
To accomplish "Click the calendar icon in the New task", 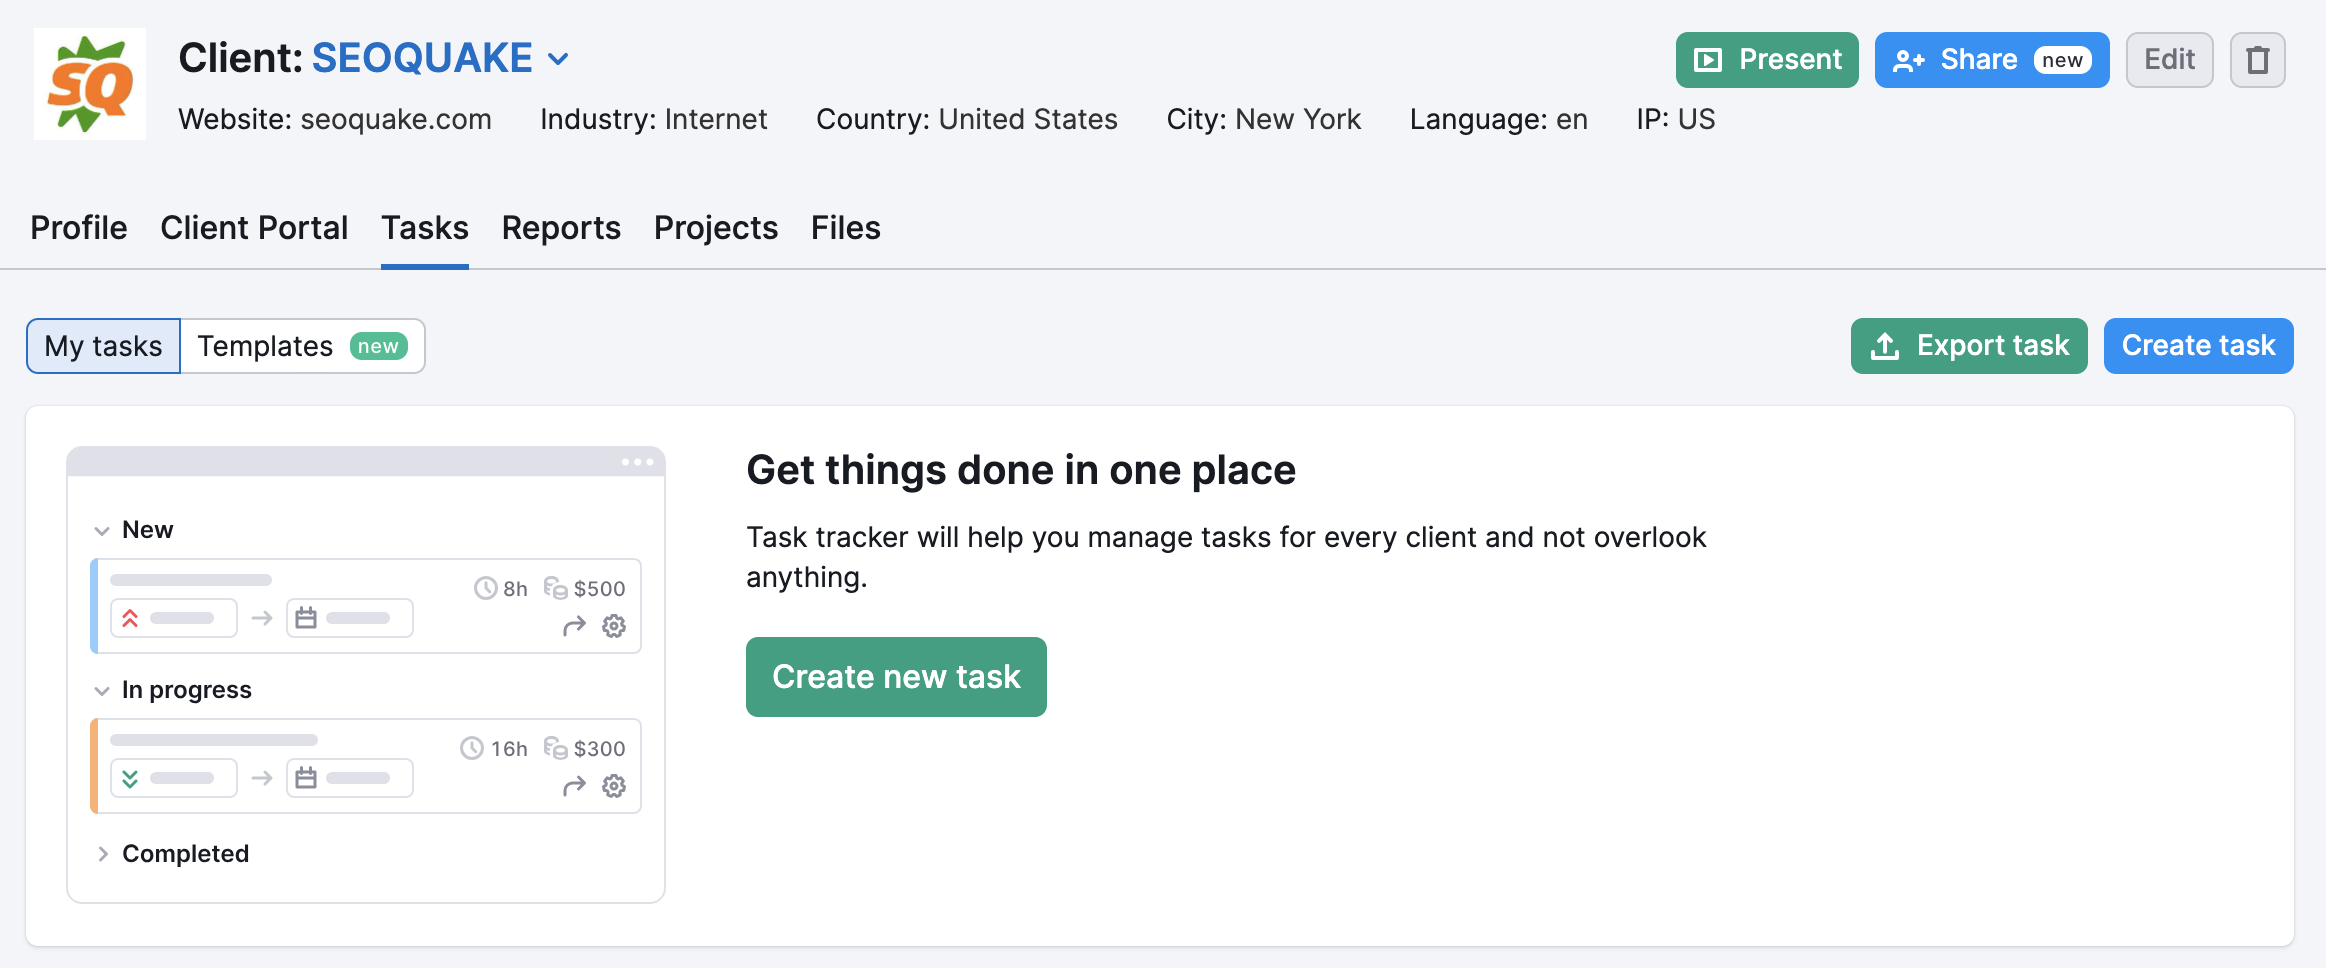I will 306,618.
